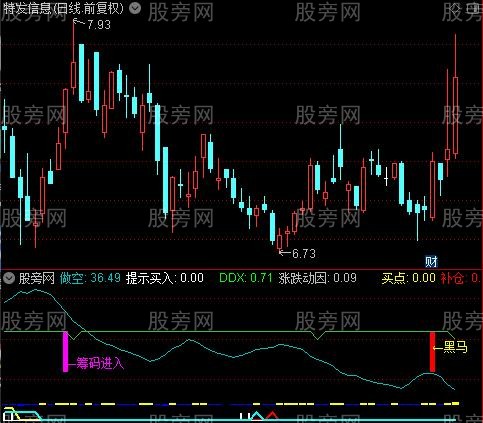This screenshot has width=483, height=423.
Task: Click the 黑马 annotation label
Action: tap(455, 347)
